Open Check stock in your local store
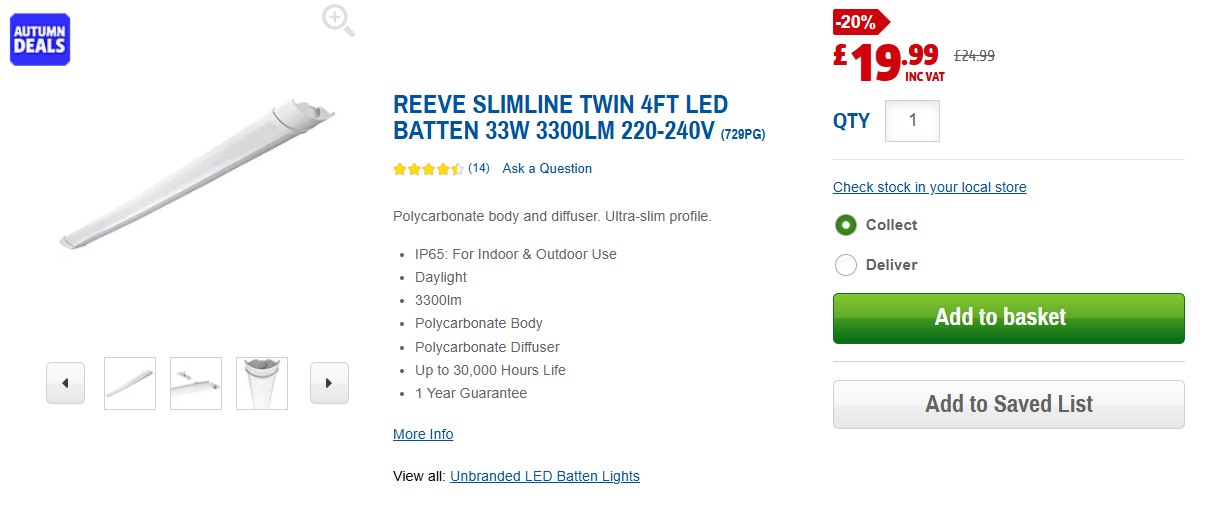Screen dimensions: 1206x518 (929, 187)
